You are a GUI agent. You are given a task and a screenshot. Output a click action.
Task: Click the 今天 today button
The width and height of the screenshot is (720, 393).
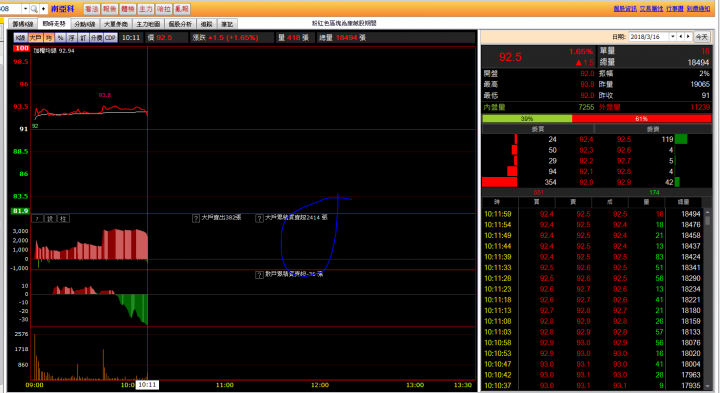pos(701,37)
